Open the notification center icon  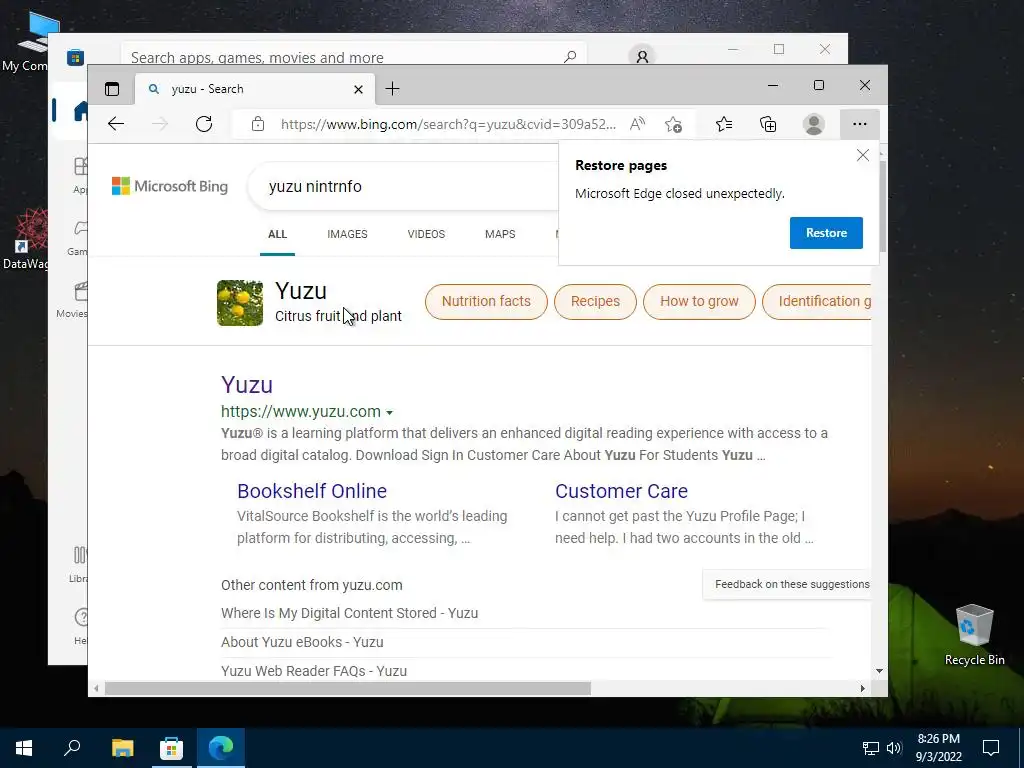[x=991, y=748]
